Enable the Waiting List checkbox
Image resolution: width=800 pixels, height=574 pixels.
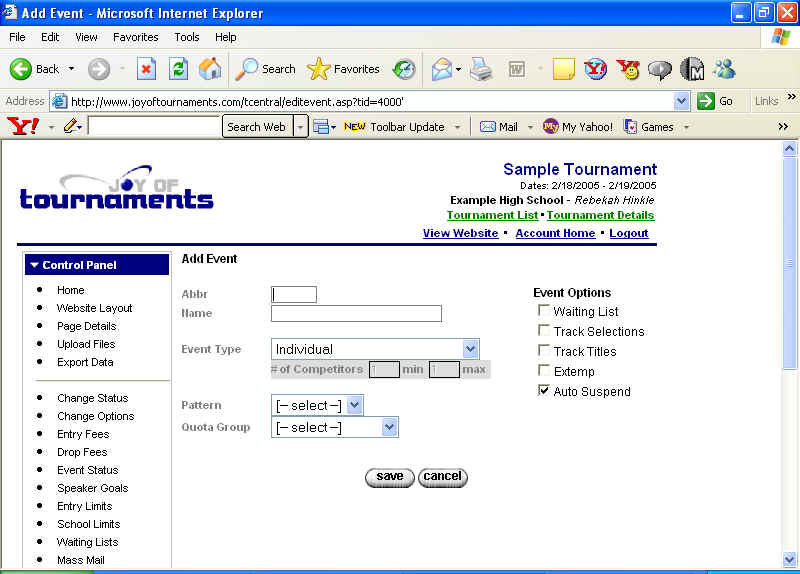(544, 311)
